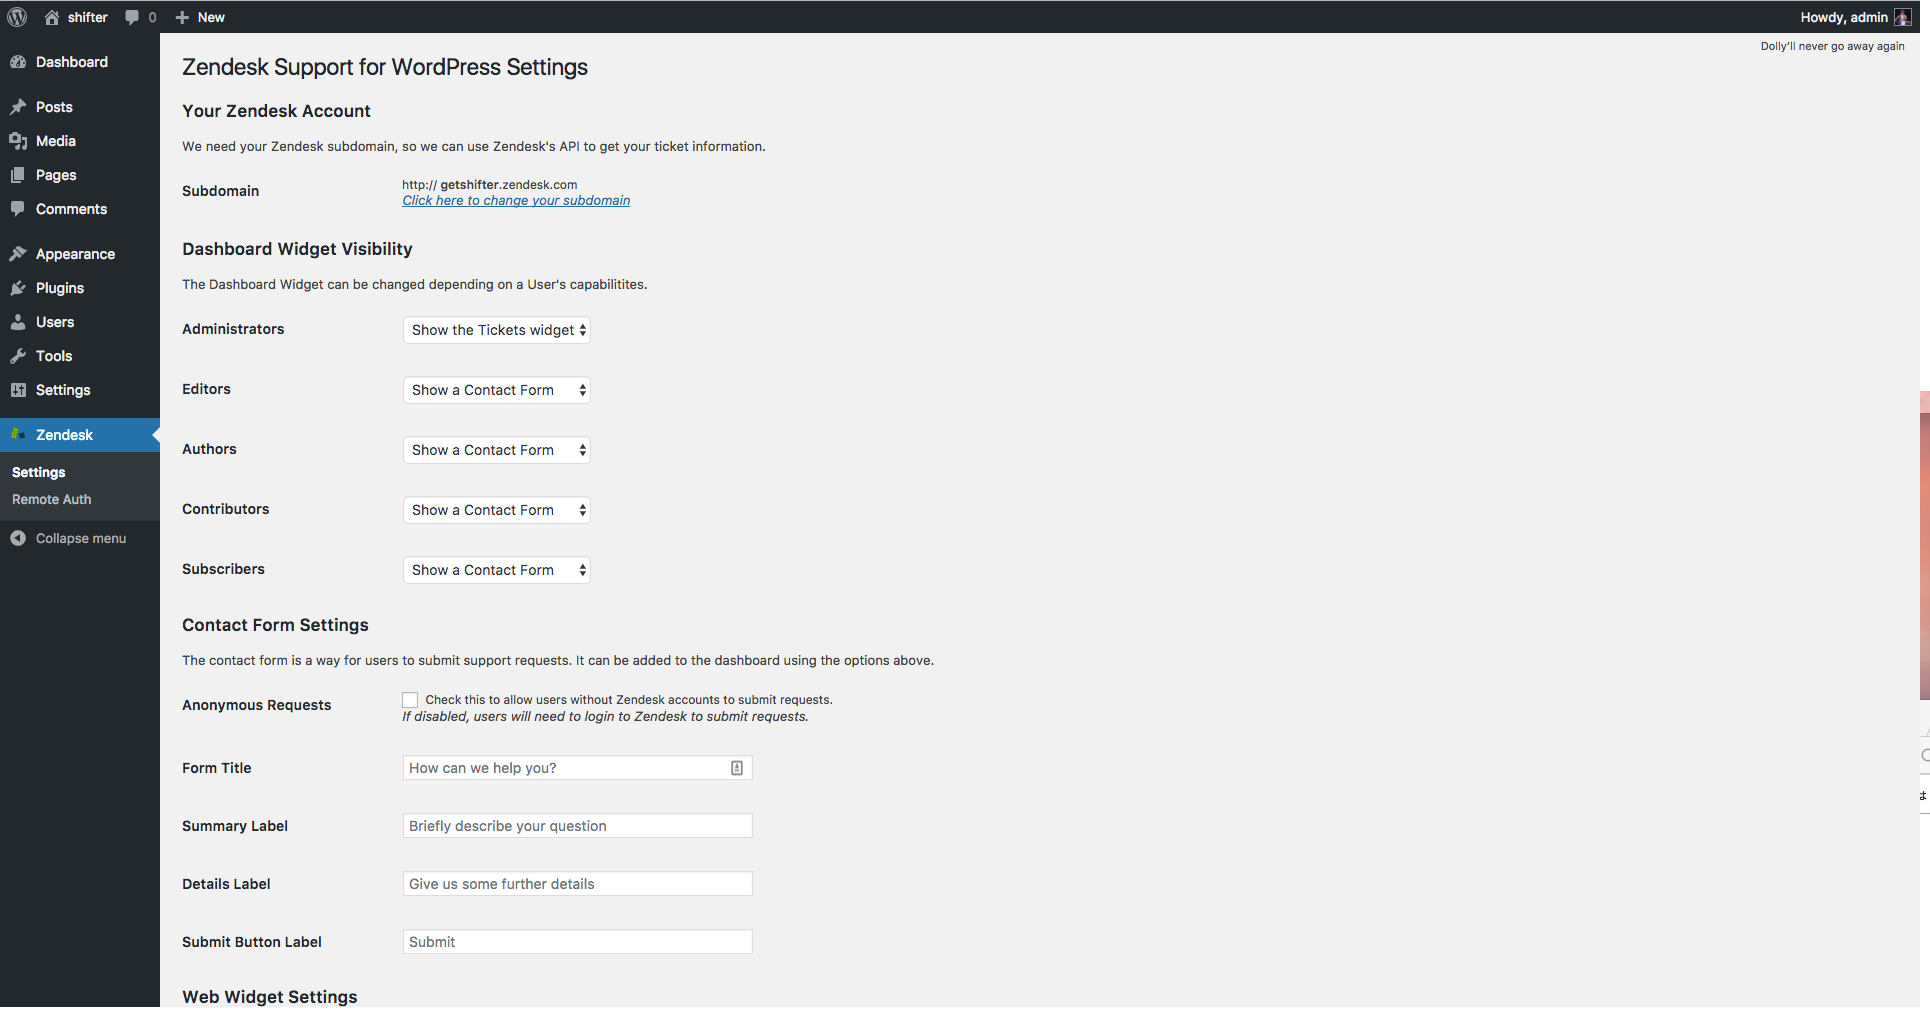
Task: Click the Media library icon
Action: tap(18, 141)
